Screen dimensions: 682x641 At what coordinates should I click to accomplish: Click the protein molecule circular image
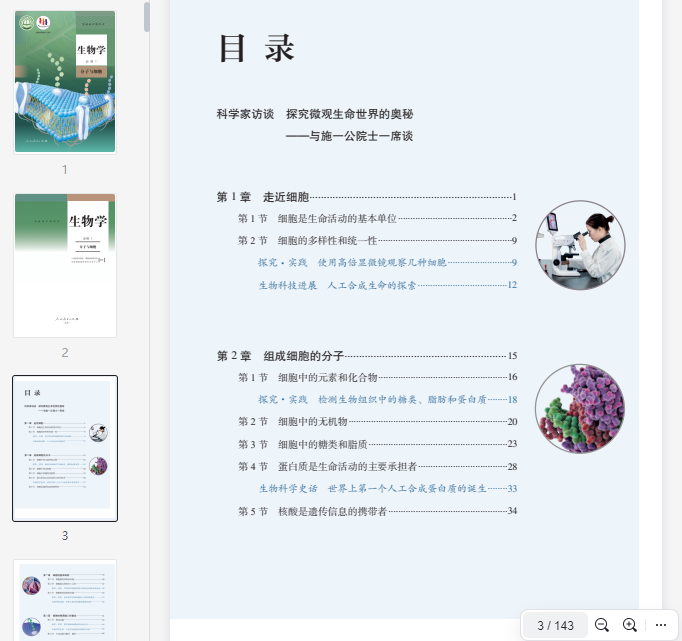580,409
